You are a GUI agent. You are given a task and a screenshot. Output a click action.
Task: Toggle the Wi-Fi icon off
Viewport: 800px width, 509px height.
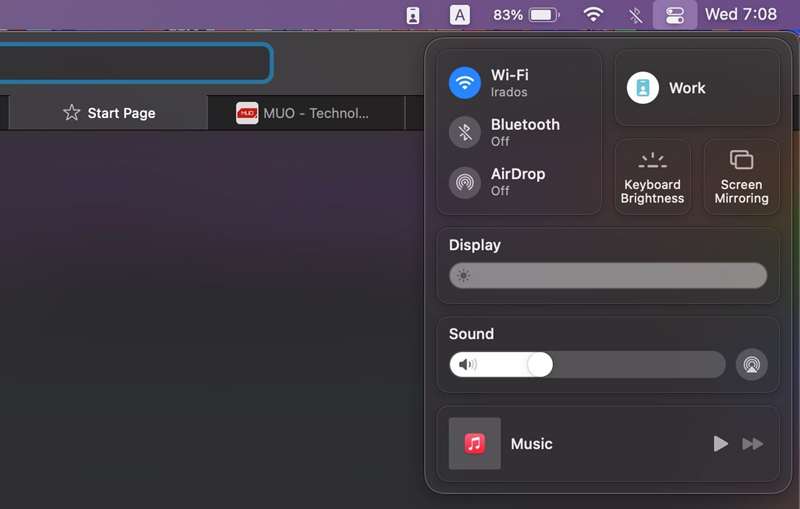[x=465, y=82]
